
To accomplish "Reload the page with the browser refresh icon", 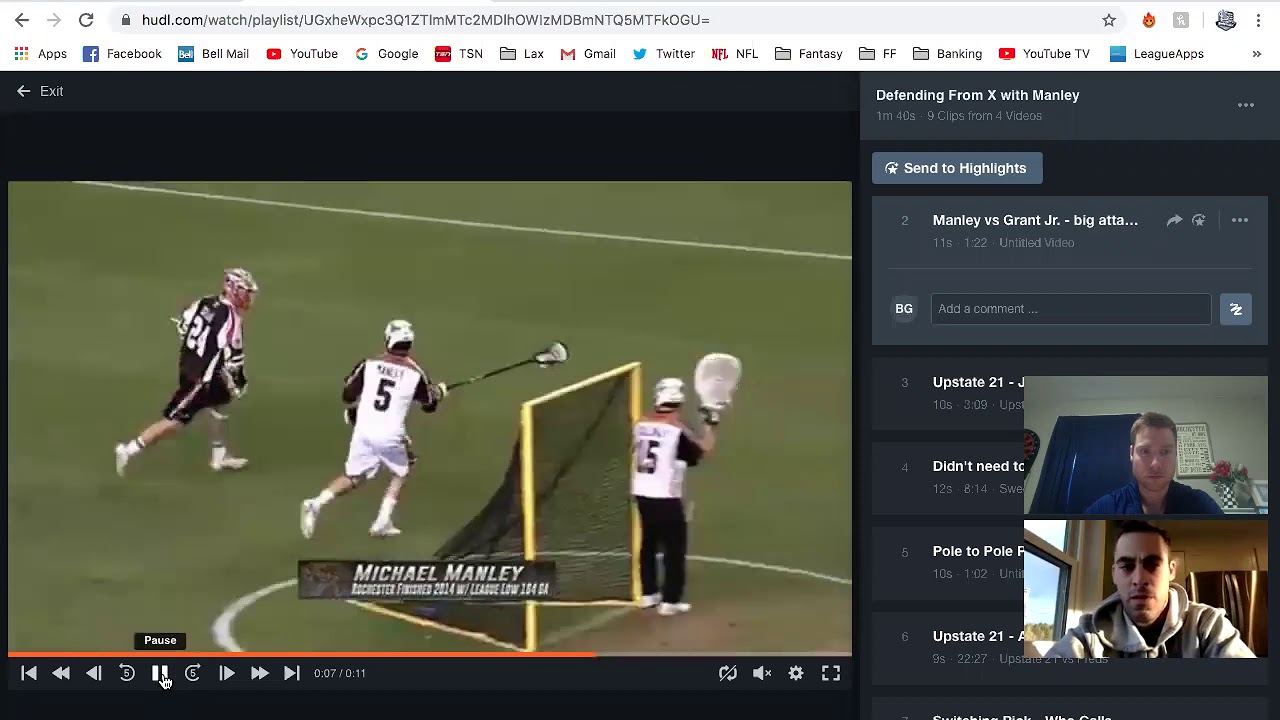I will pos(86,20).
